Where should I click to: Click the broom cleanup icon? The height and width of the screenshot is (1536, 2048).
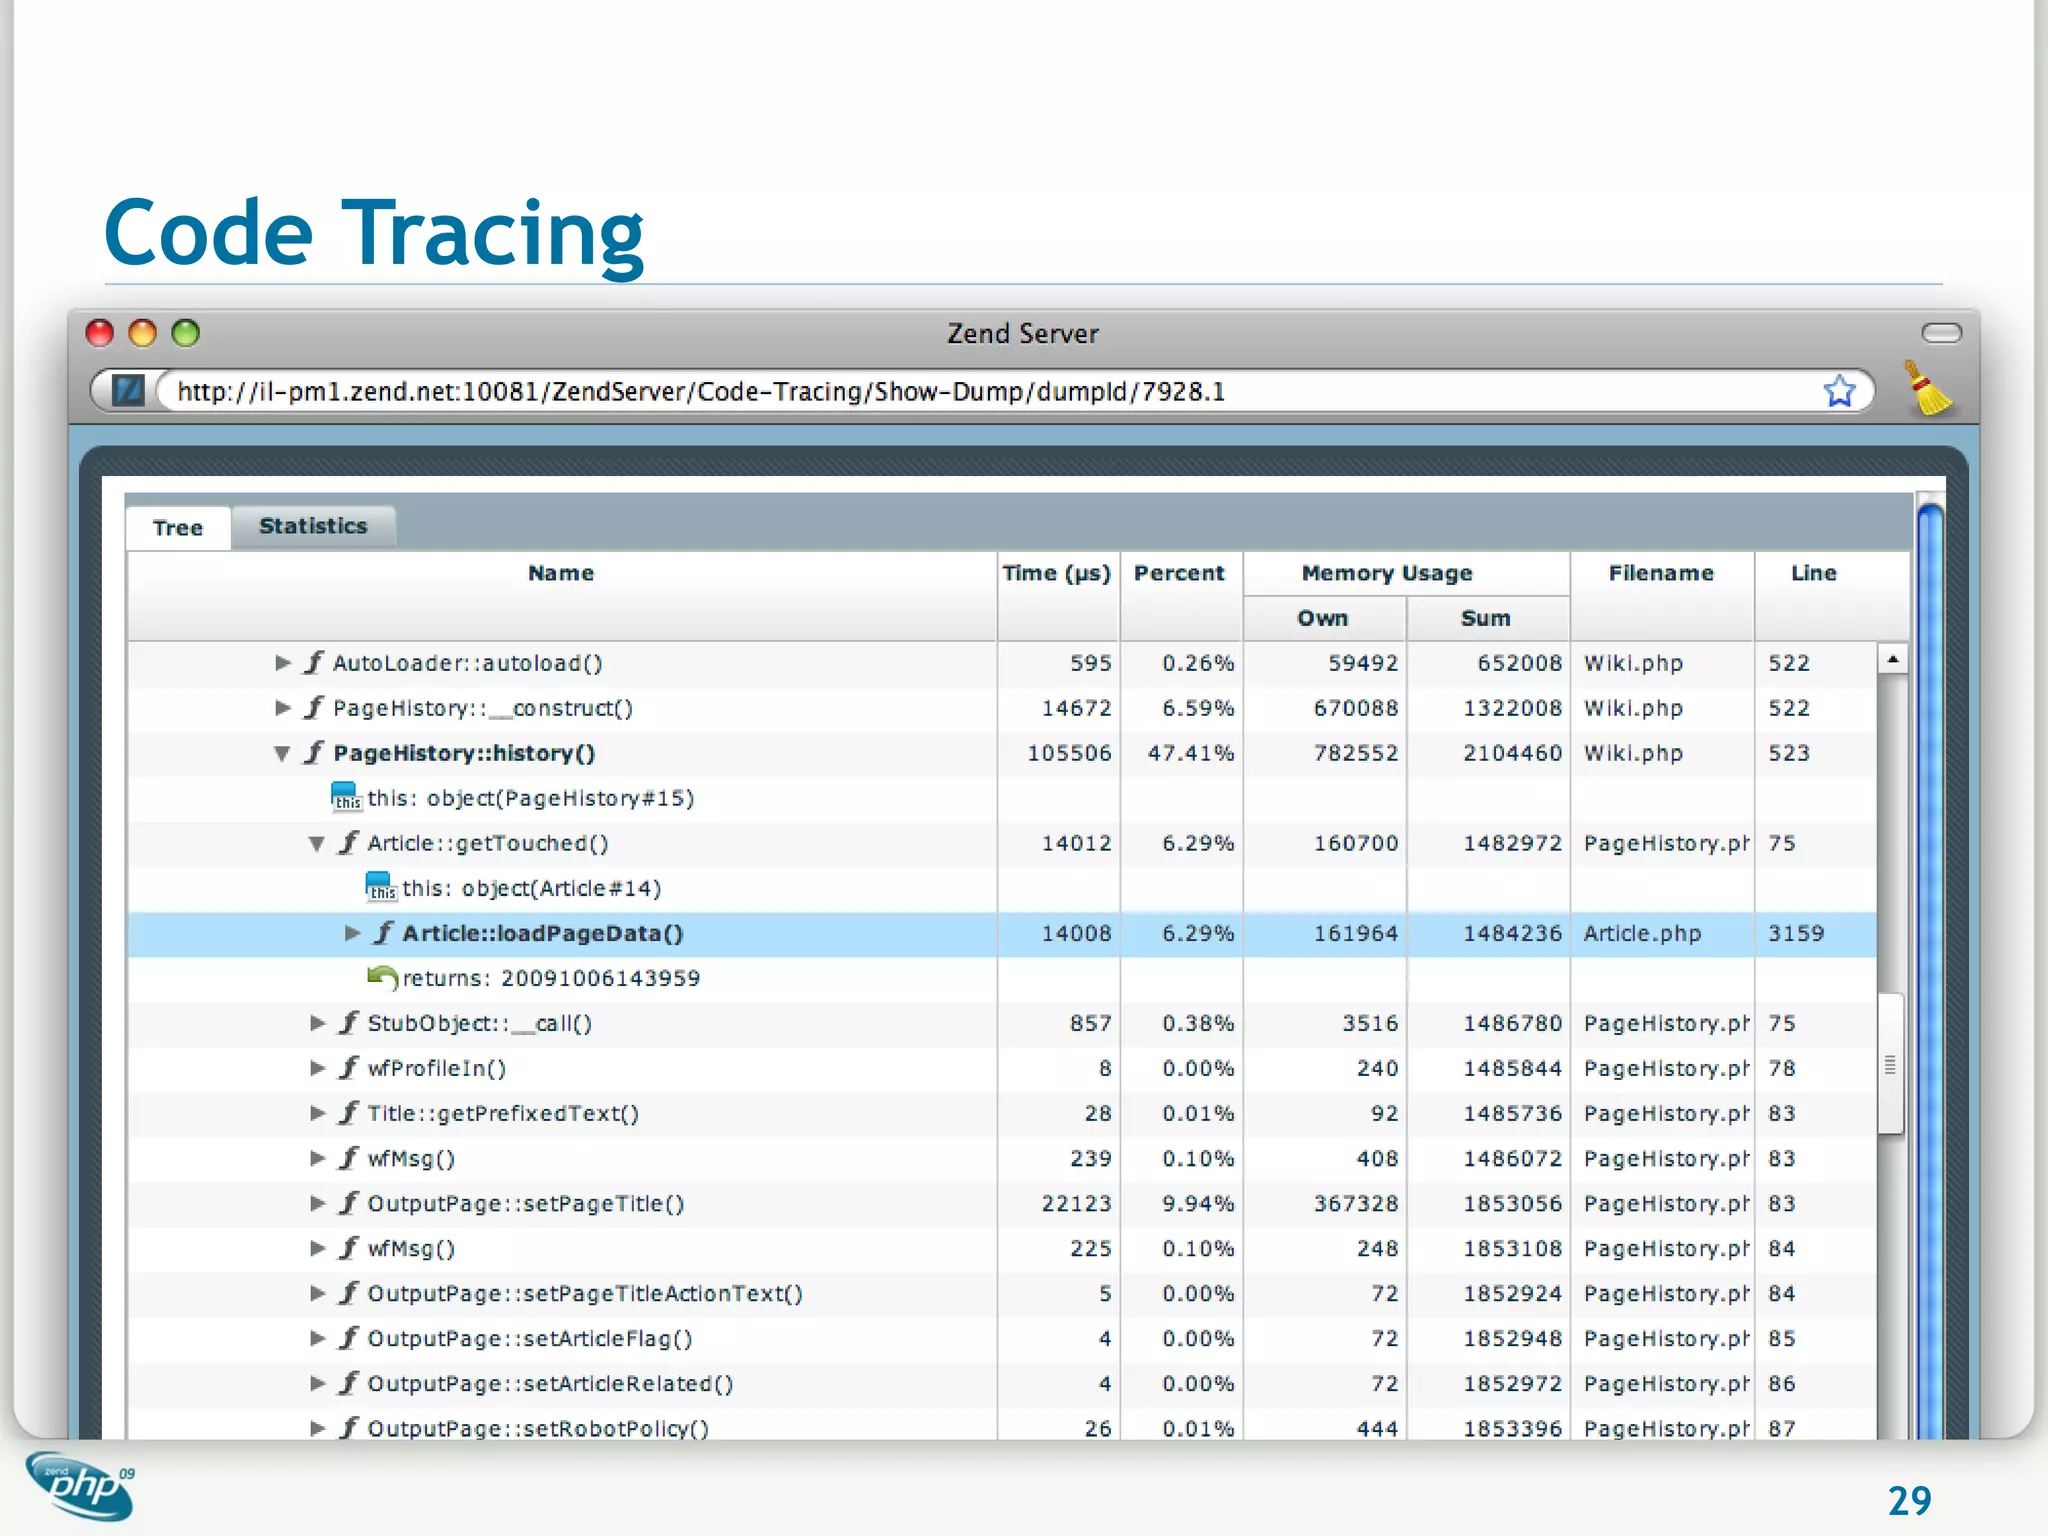[1929, 388]
